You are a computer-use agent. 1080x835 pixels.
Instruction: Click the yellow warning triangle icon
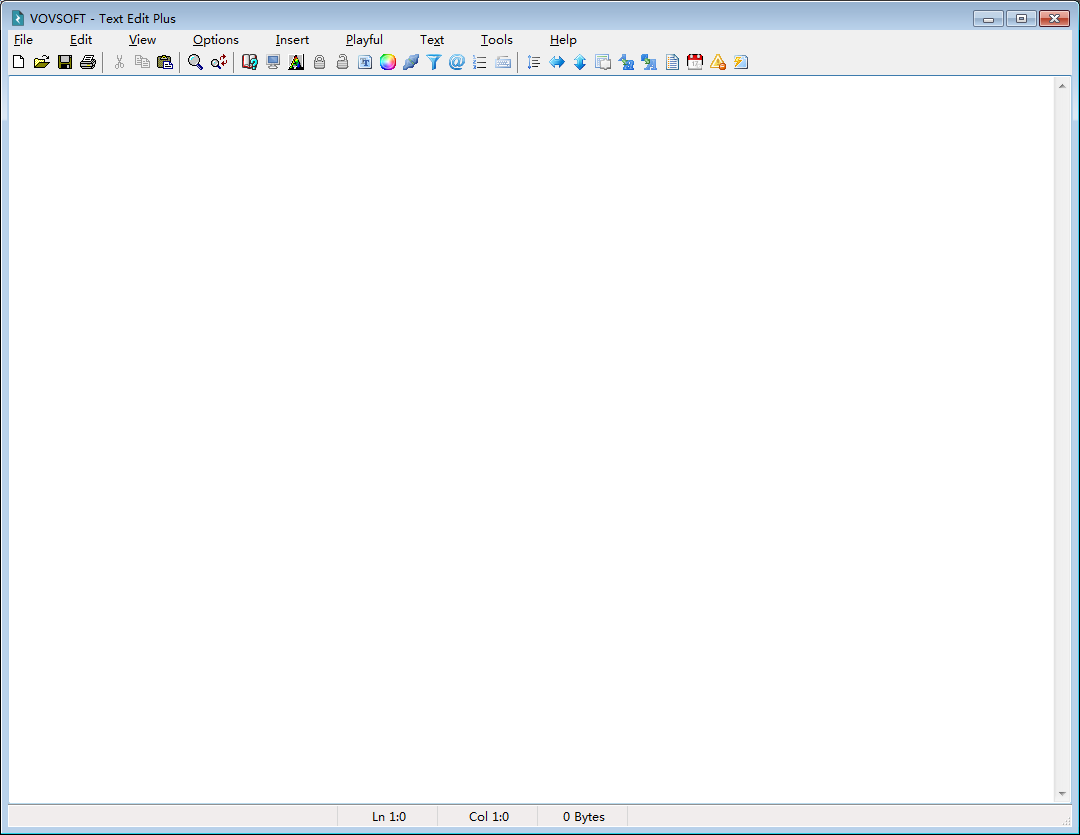tap(718, 62)
